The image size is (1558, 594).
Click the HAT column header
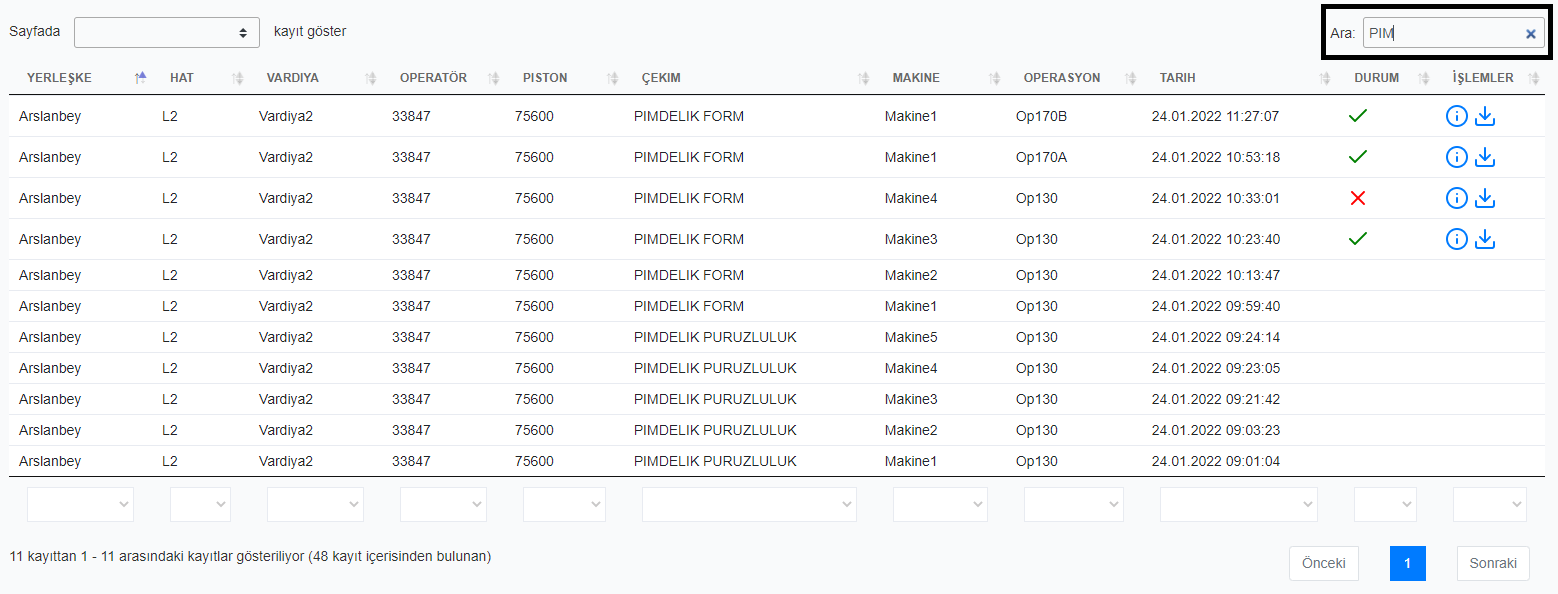(180, 78)
